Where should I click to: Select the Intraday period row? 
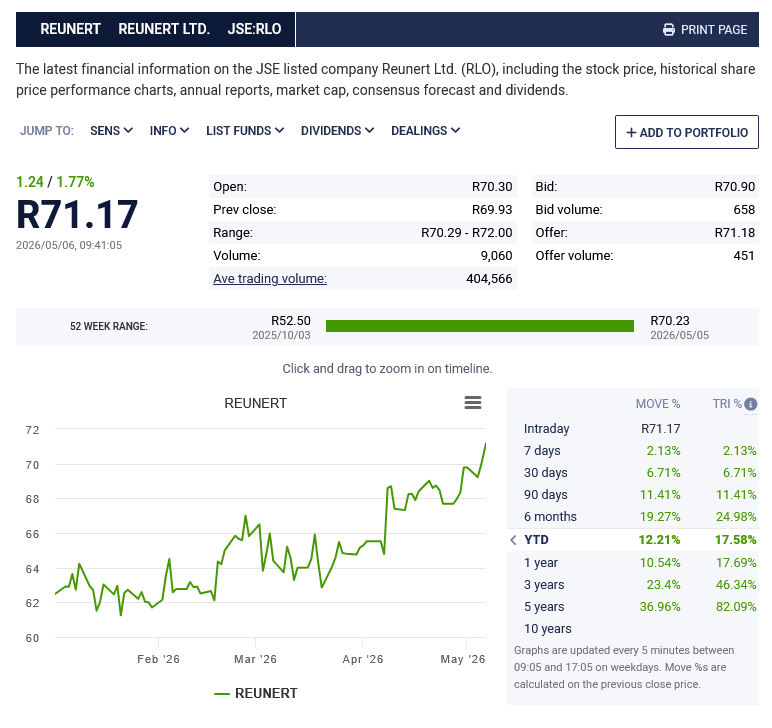click(633, 429)
